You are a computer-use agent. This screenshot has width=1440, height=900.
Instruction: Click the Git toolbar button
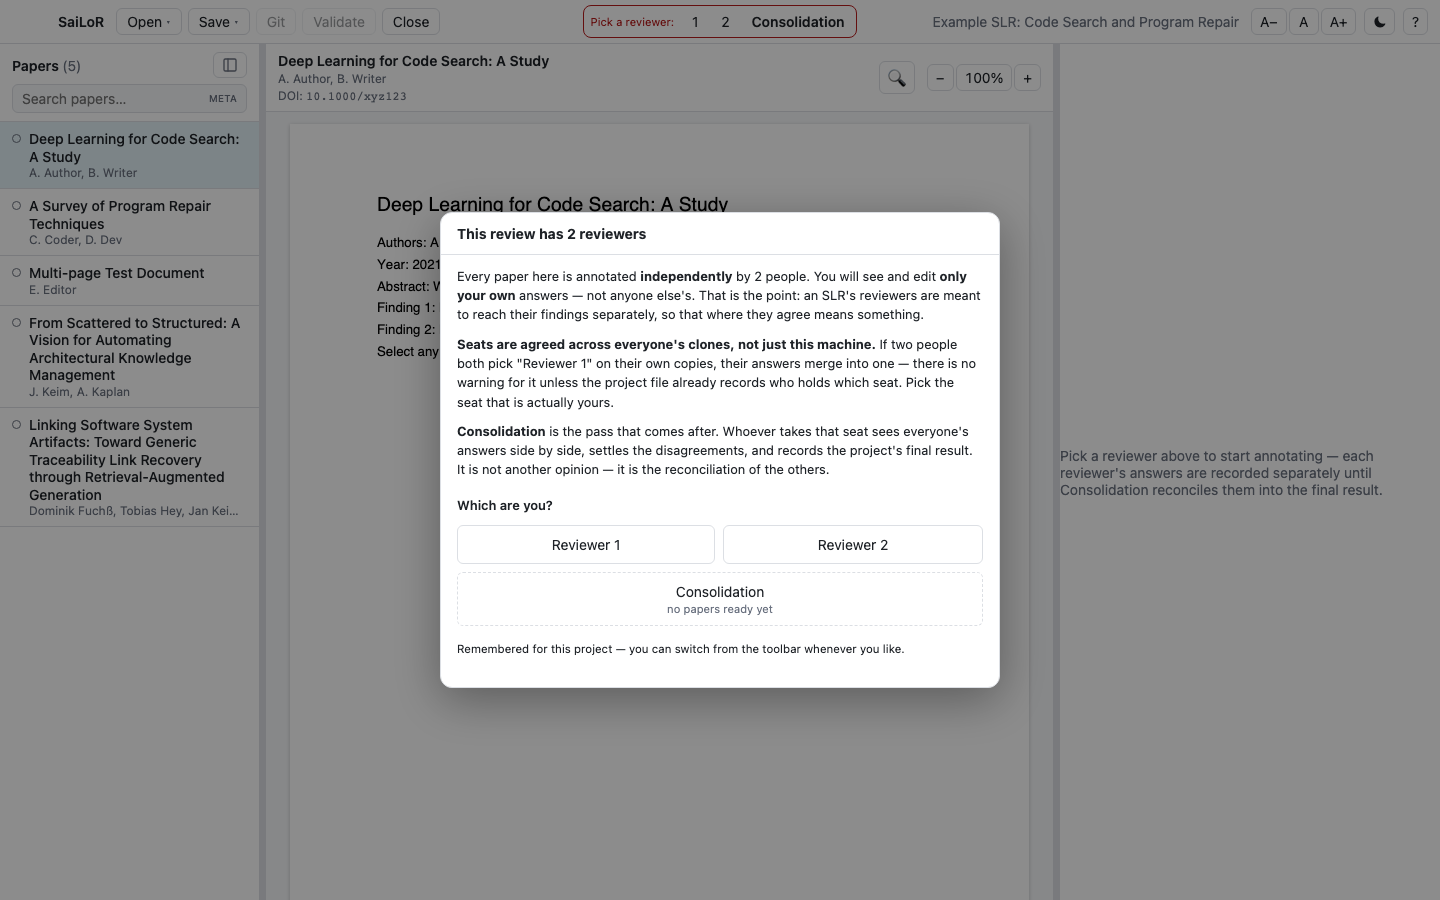276,22
